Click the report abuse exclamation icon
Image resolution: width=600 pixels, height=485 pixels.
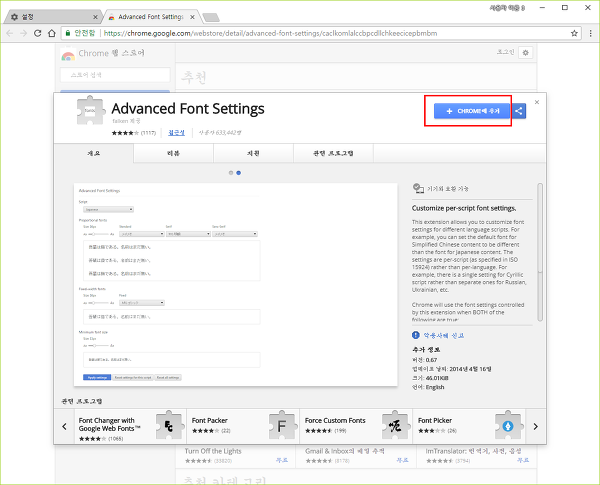click(416, 335)
